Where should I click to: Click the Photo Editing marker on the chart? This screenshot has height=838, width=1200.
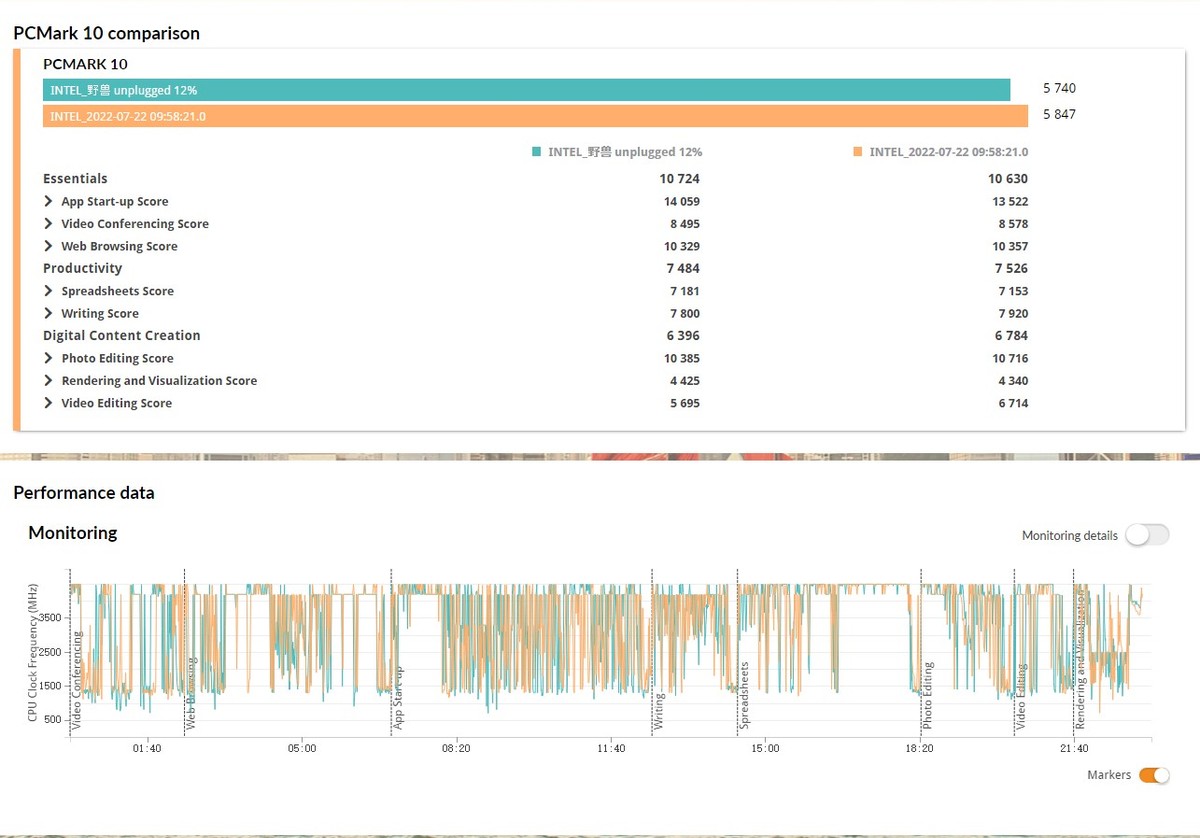[928, 696]
